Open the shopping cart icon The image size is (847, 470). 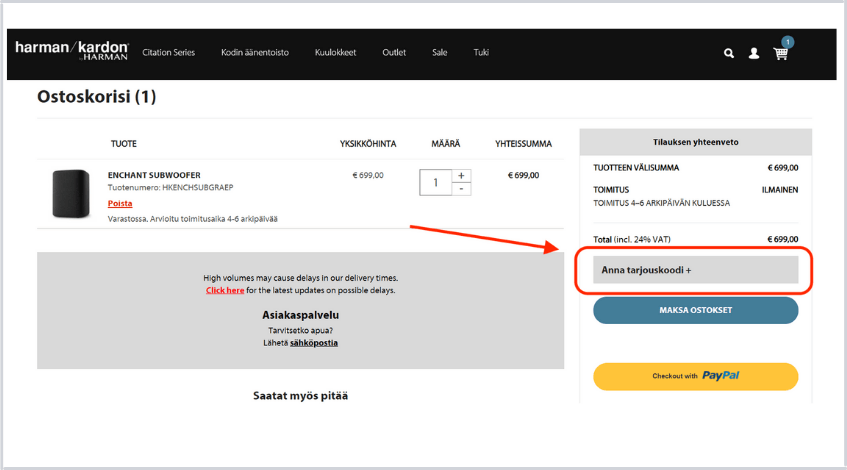click(x=780, y=53)
